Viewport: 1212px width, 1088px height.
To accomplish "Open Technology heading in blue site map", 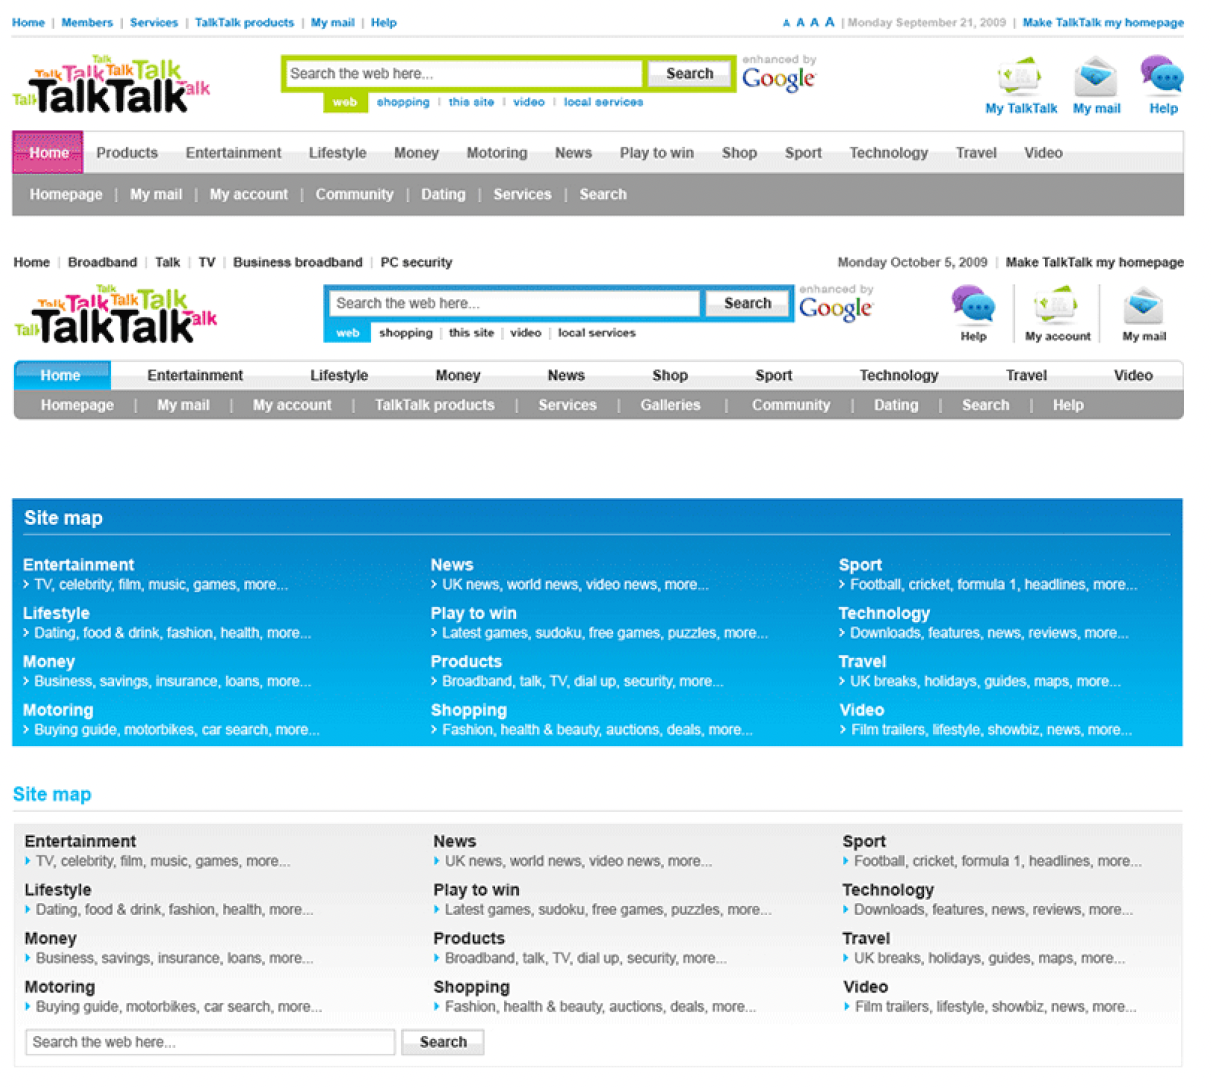I will click(884, 613).
